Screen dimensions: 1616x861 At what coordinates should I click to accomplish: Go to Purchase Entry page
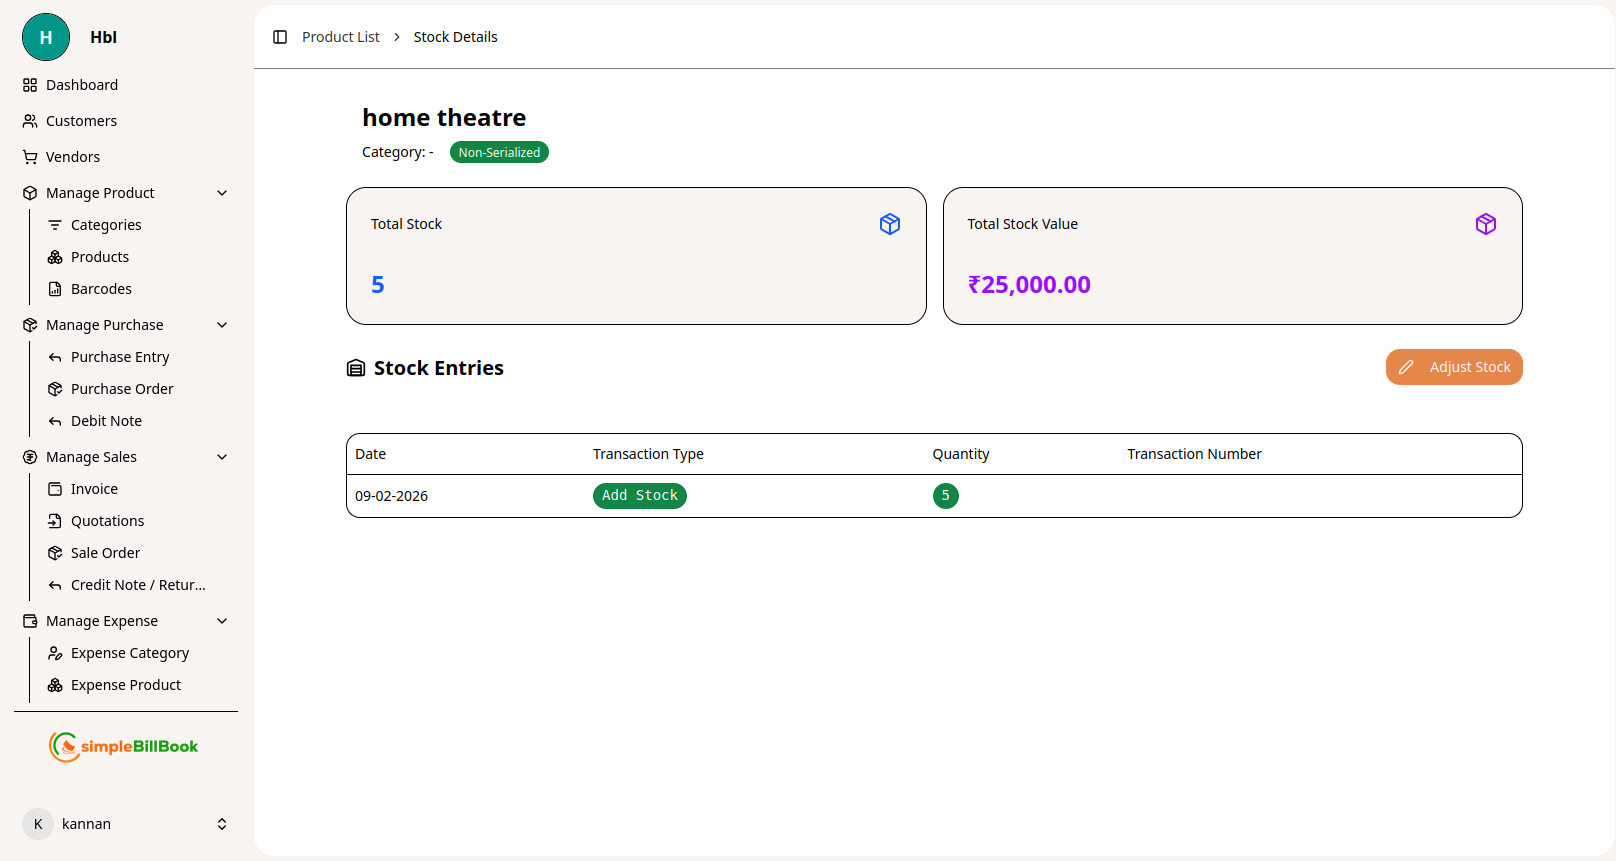click(120, 357)
